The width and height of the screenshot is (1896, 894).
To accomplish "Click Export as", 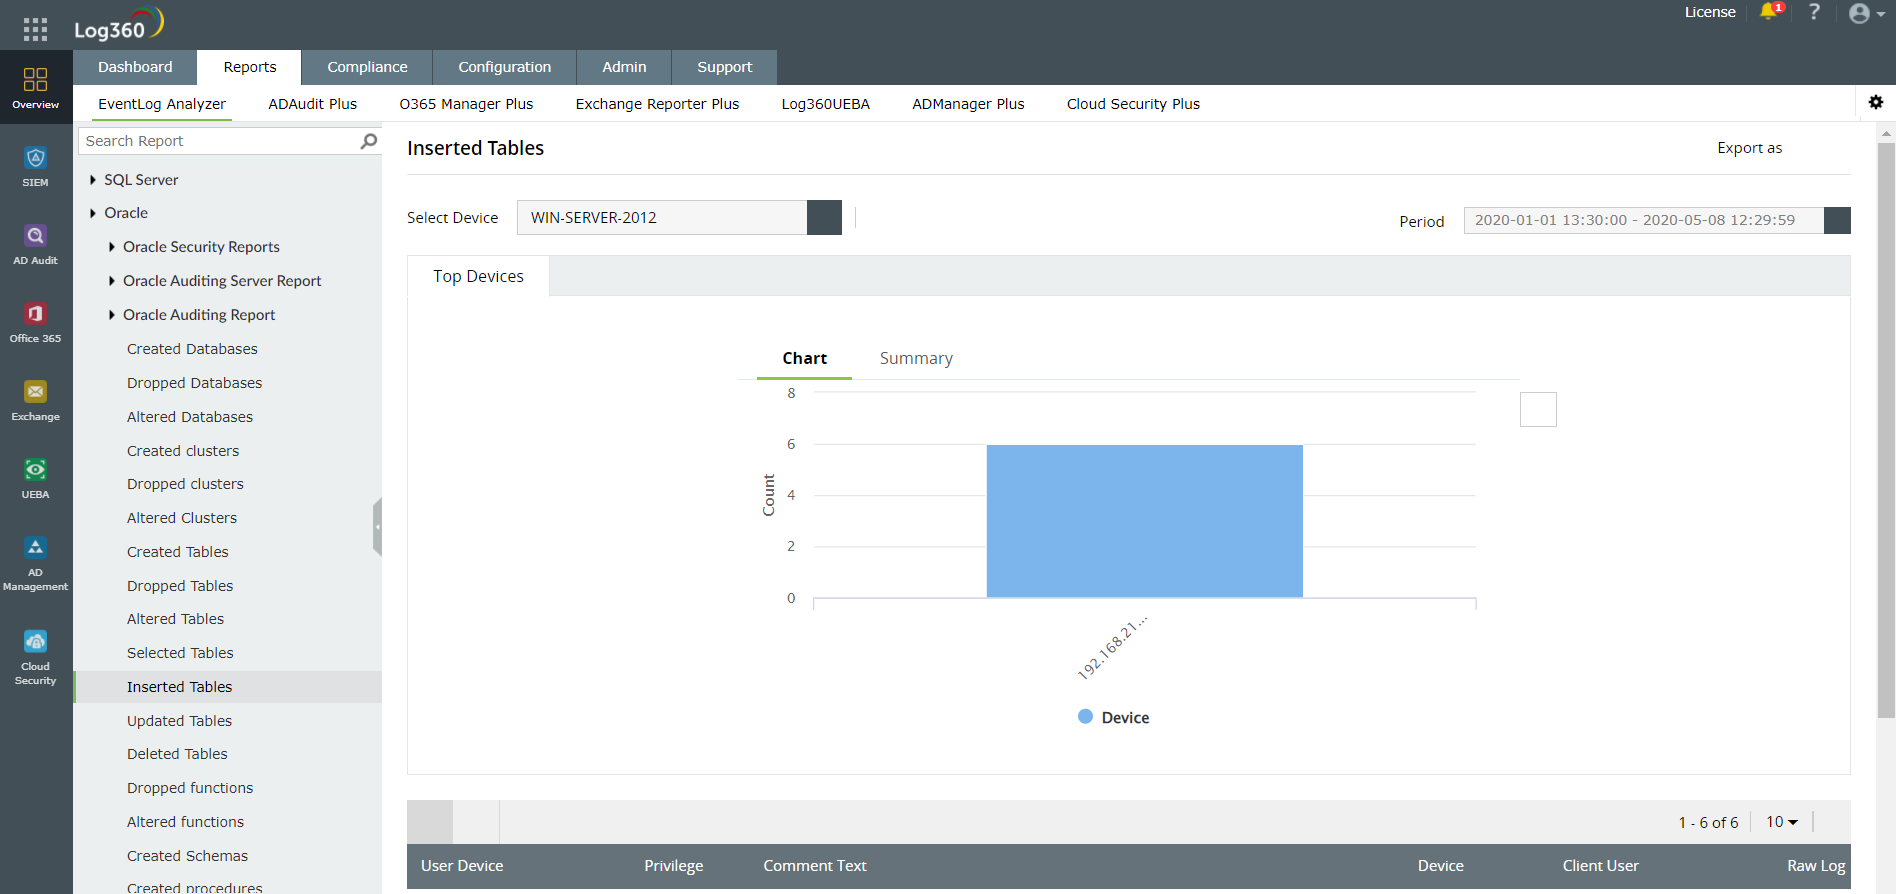I will click(x=1749, y=148).
